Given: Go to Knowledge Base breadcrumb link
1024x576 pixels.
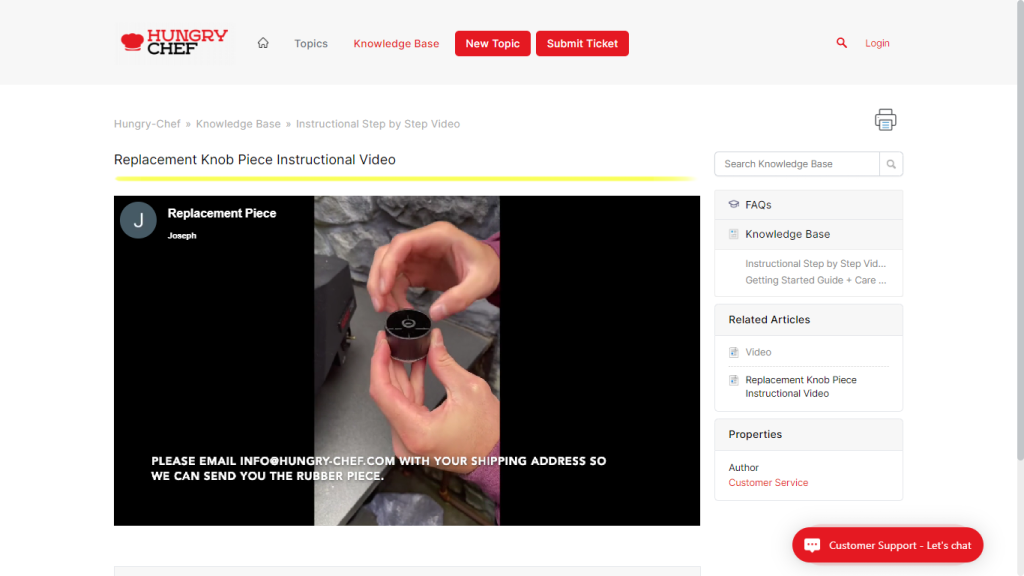Looking at the screenshot, I should click(238, 124).
